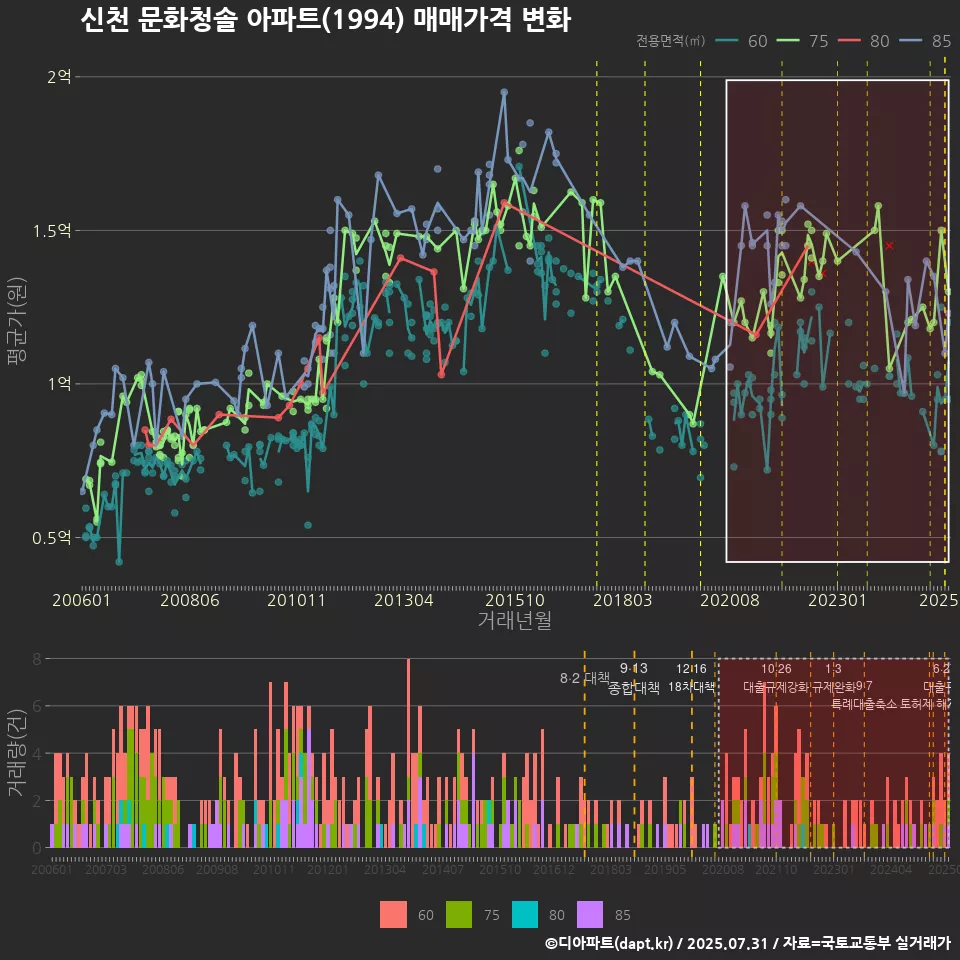Viewport: 960px width, 960px height.
Task: Click the 8·2 대책 policy annotation
Action: [x=585, y=678]
